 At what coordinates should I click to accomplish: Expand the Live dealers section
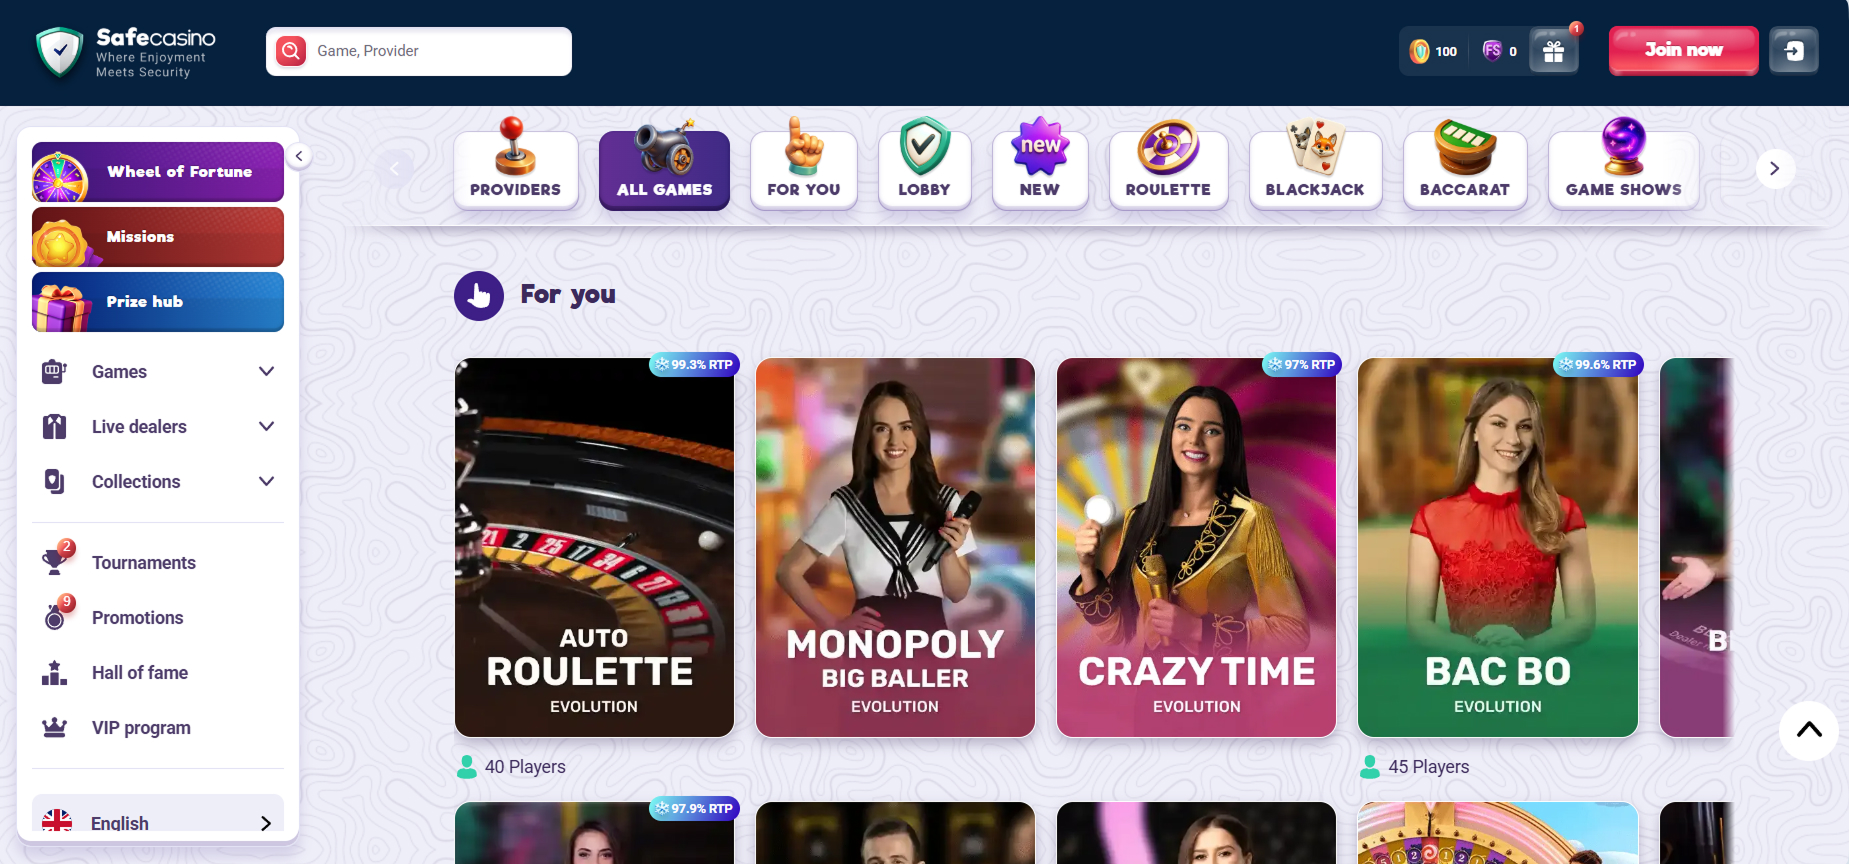click(158, 427)
